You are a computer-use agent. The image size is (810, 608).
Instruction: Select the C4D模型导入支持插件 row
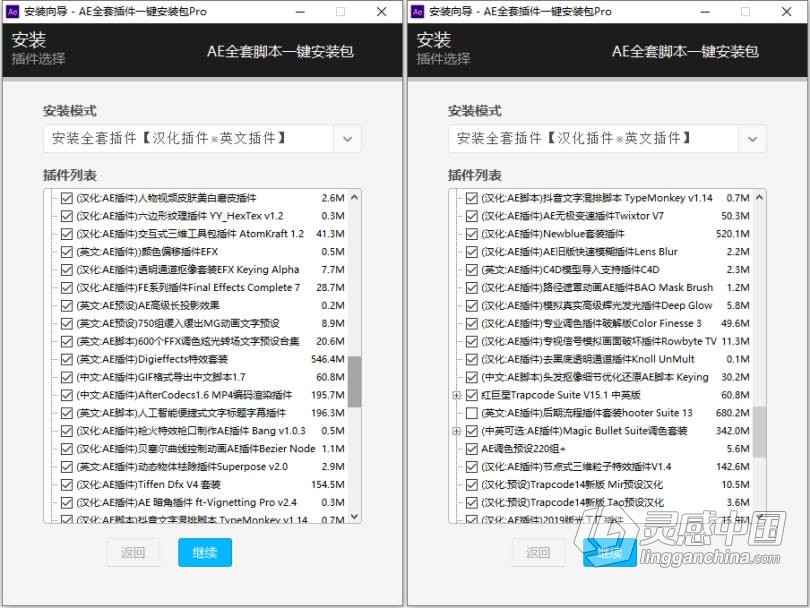608,270
